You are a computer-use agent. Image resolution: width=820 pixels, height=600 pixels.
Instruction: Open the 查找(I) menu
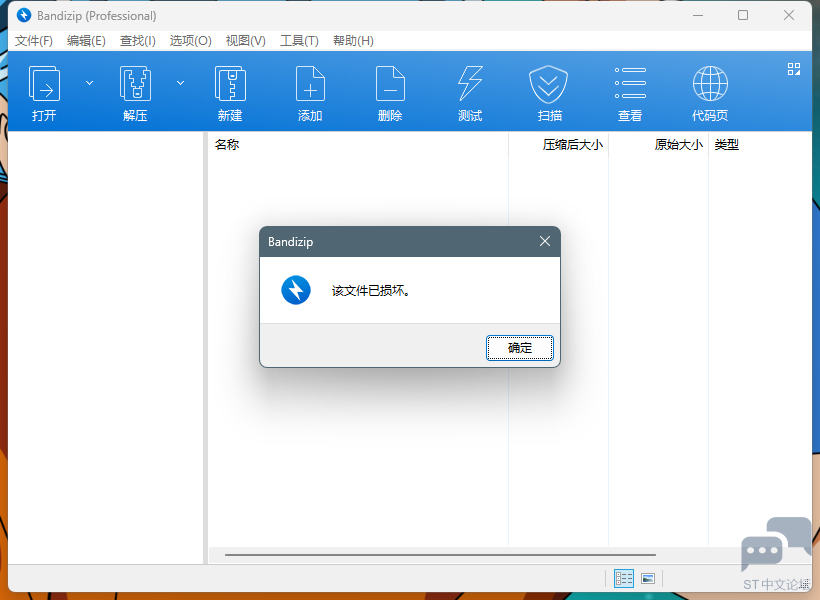pyautogui.click(x=138, y=41)
